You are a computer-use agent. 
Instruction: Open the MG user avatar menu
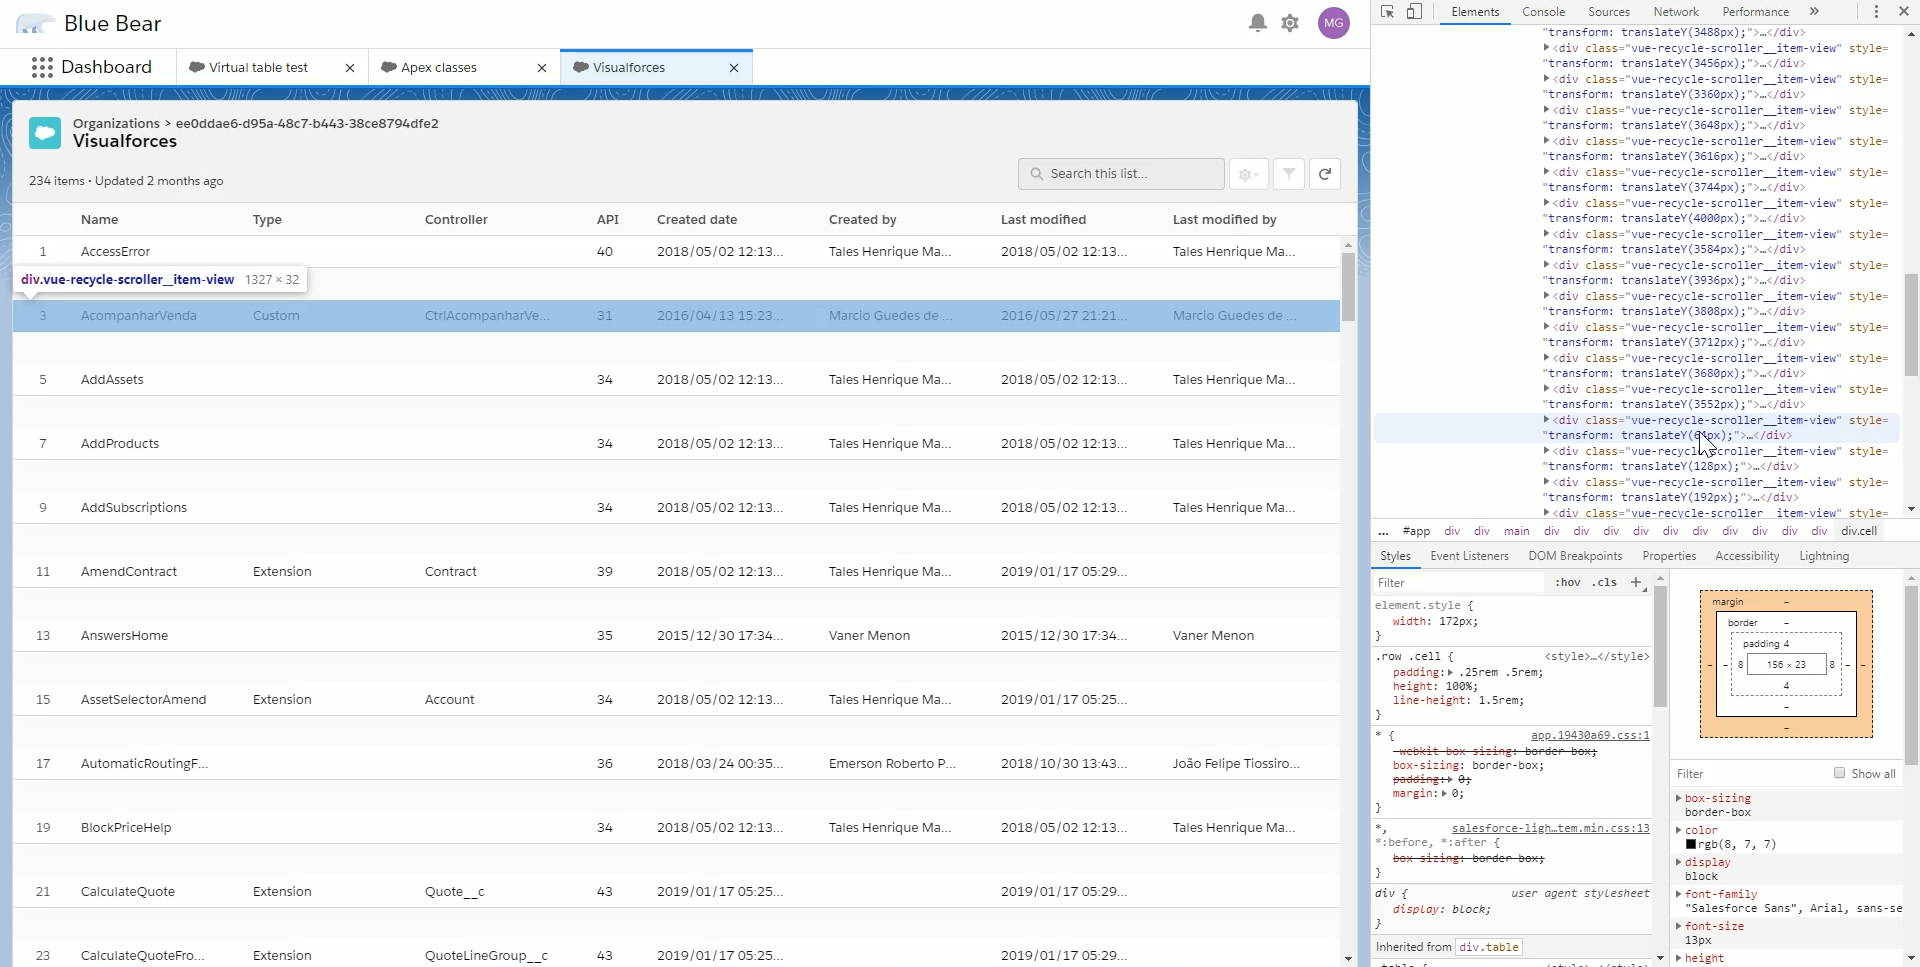click(1334, 23)
